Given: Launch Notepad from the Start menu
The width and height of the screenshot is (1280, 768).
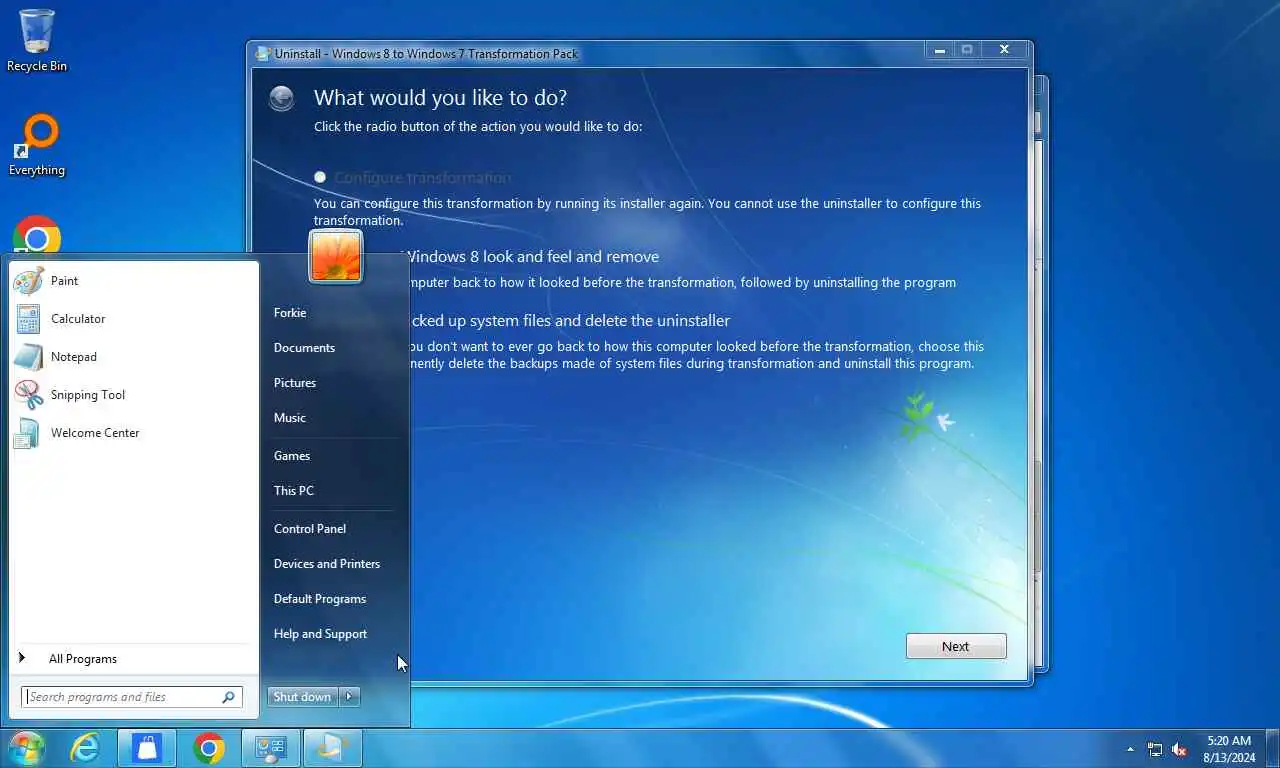Looking at the screenshot, I should click(133, 357).
